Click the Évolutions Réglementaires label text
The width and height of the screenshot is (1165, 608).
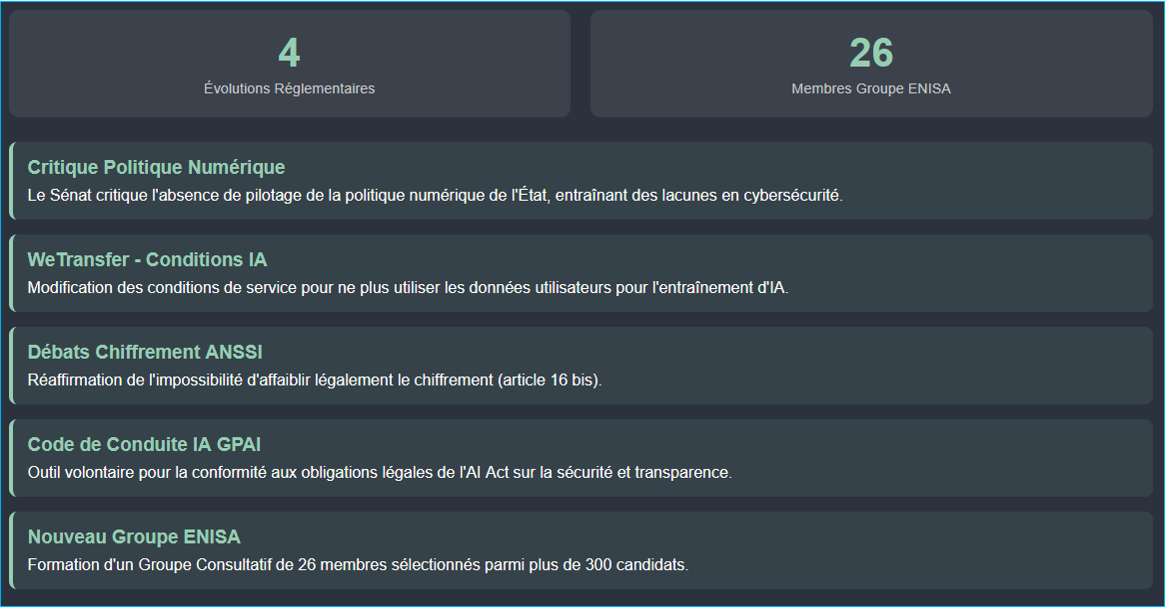pyautogui.click(x=289, y=88)
